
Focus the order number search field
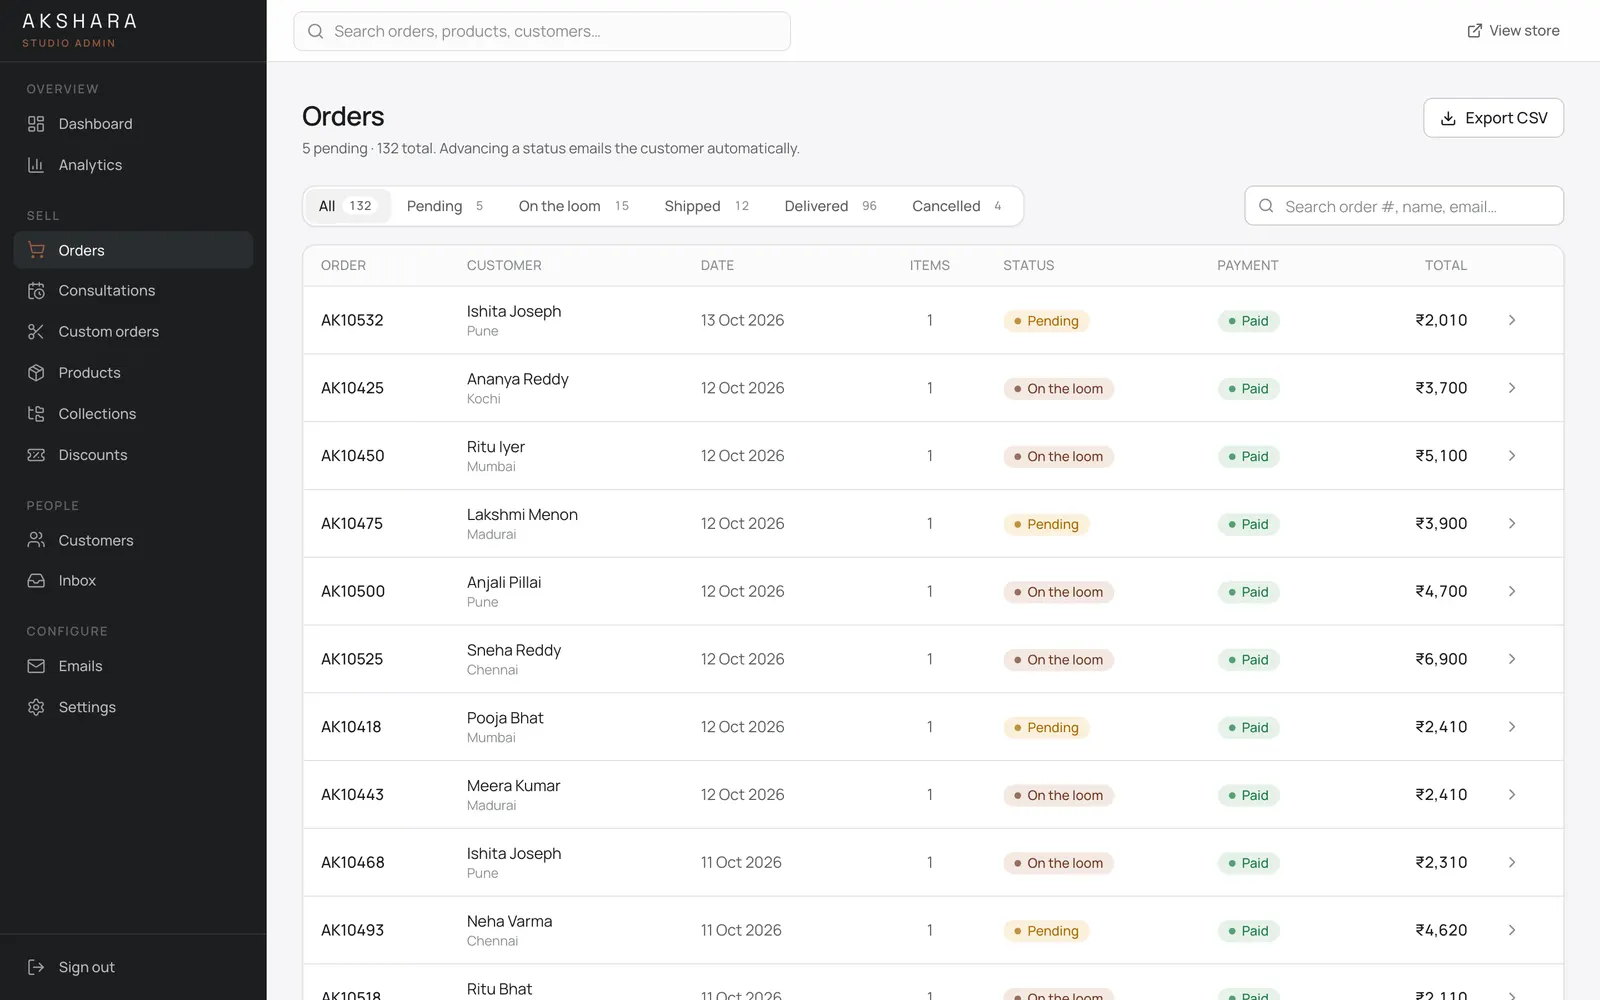click(x=1404, y=206)
